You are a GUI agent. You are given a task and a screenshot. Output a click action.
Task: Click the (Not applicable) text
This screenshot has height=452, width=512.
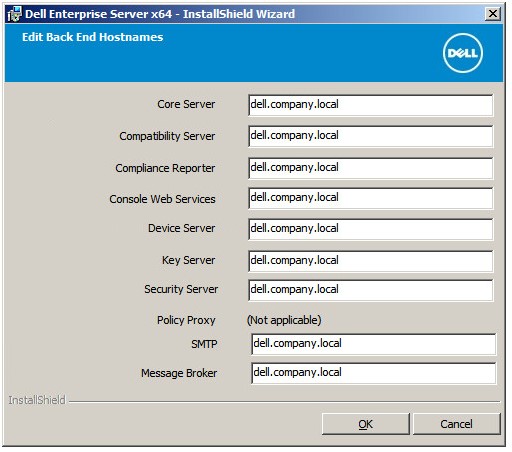[284, 320]
